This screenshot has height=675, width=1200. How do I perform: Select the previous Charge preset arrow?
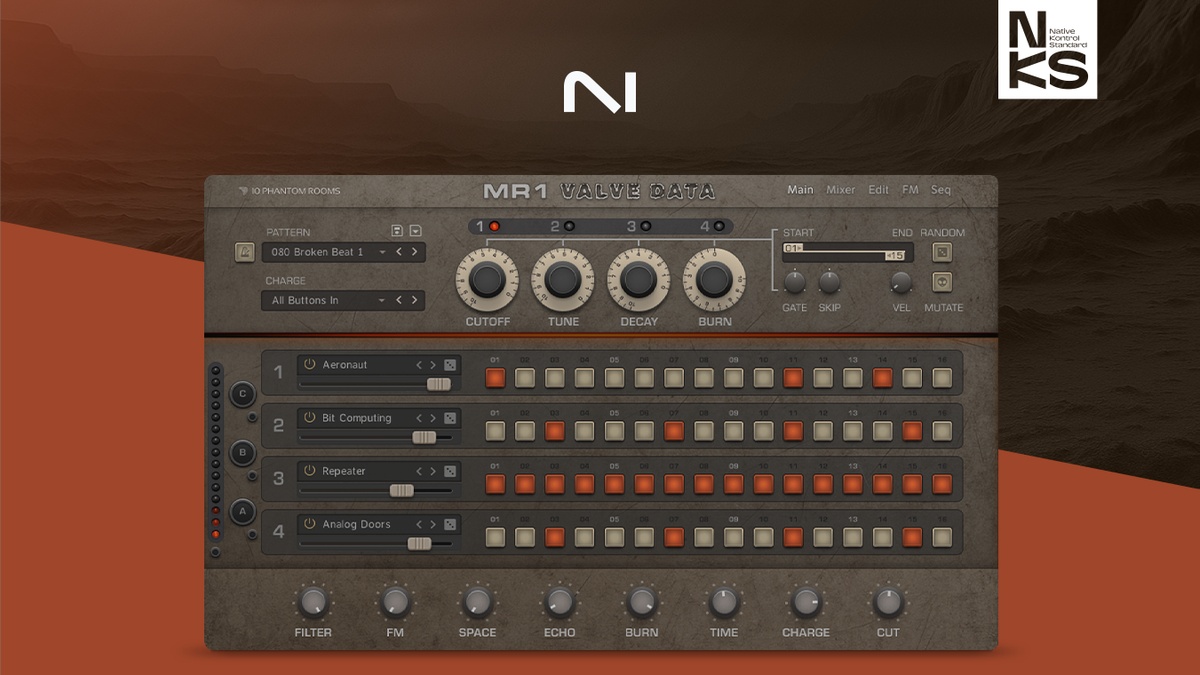(399, 300)
